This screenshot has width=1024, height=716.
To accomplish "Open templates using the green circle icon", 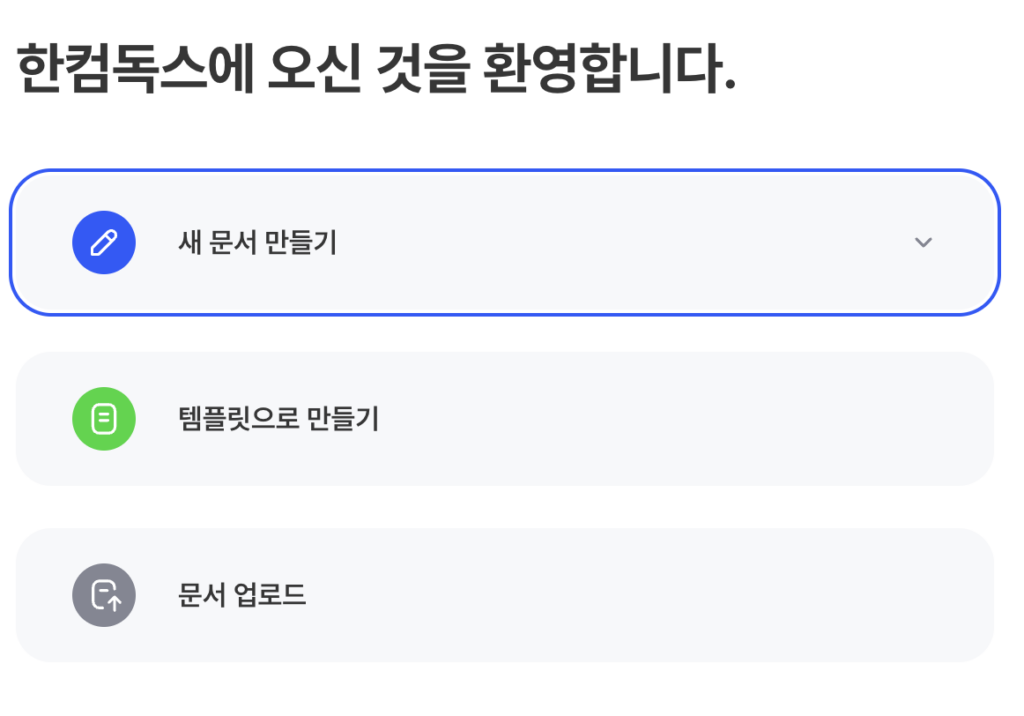I will click(104, 419).
